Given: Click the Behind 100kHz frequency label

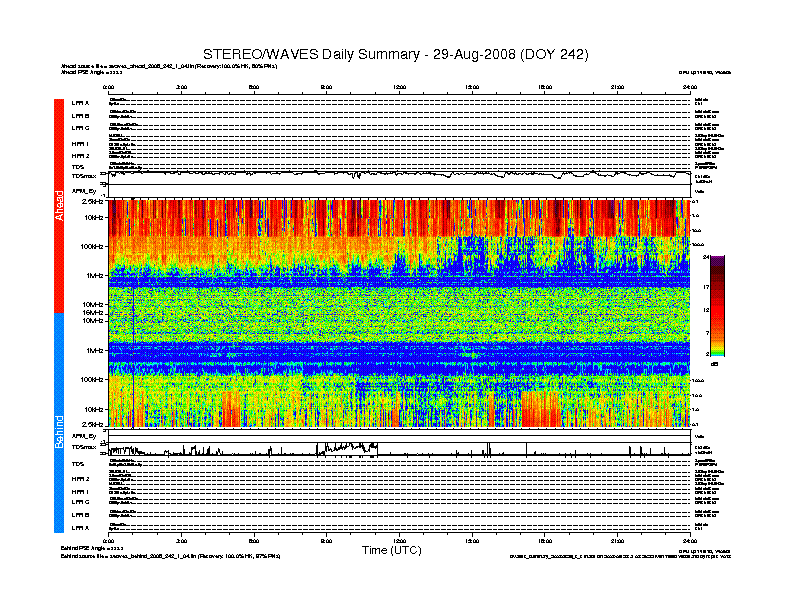Looking at the screenshot, I should [92, 379].
